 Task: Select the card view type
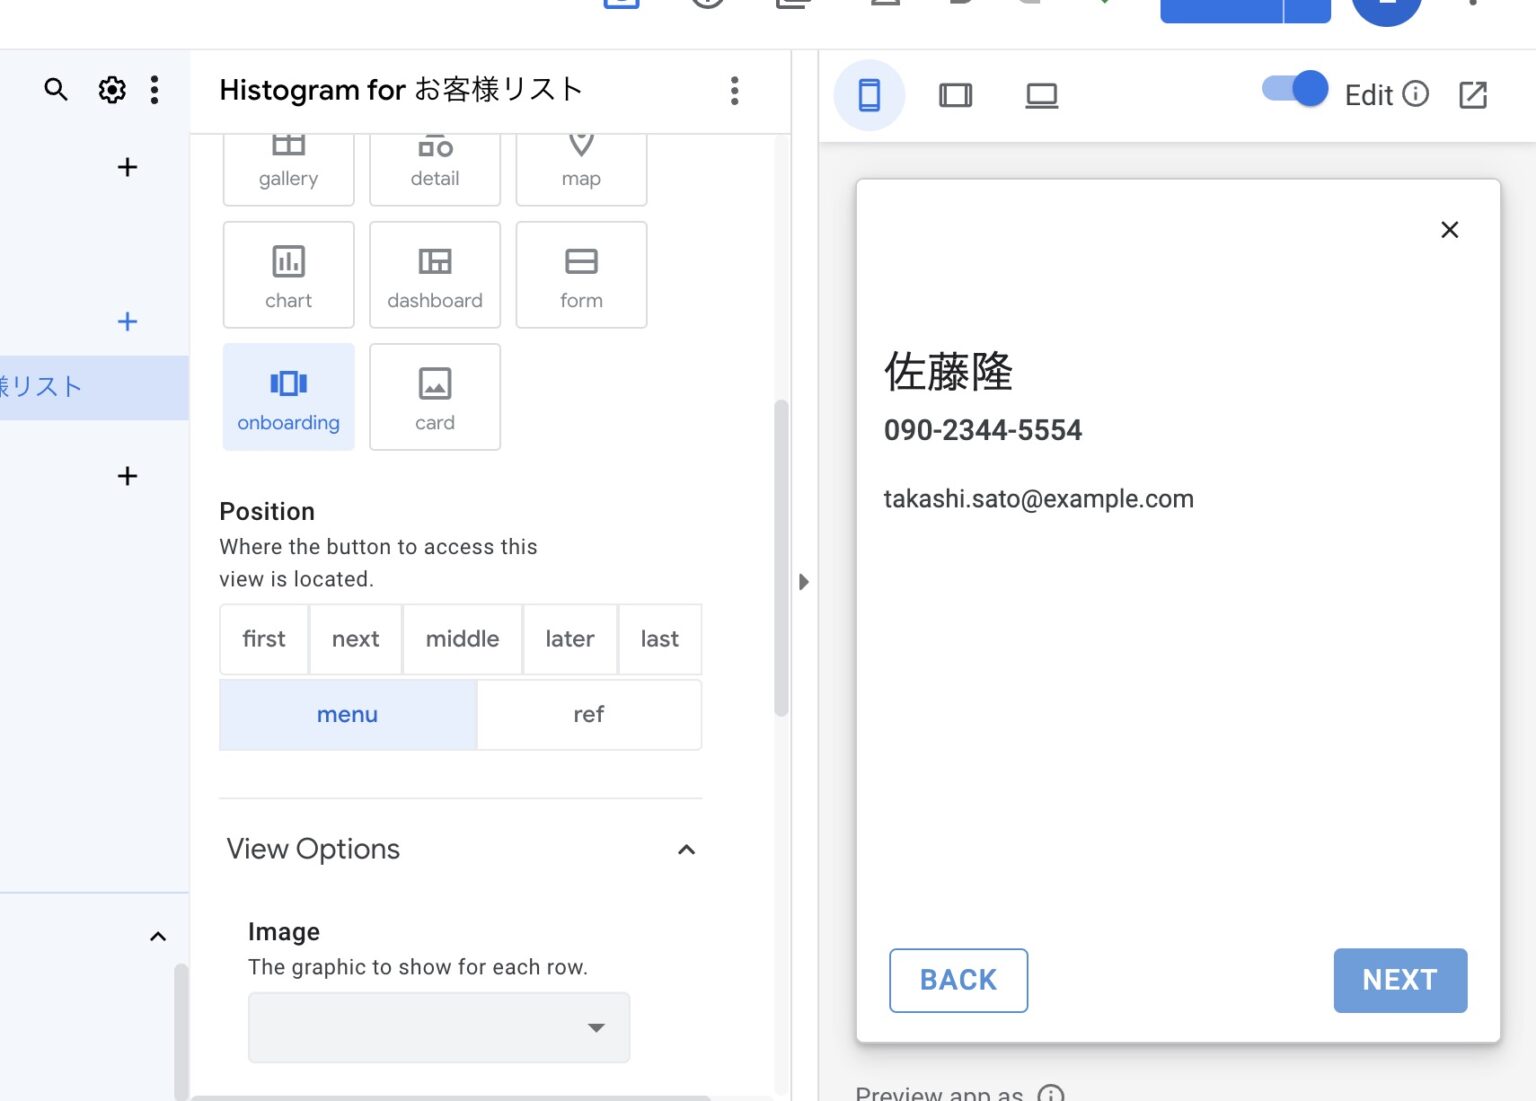[434, 397]
